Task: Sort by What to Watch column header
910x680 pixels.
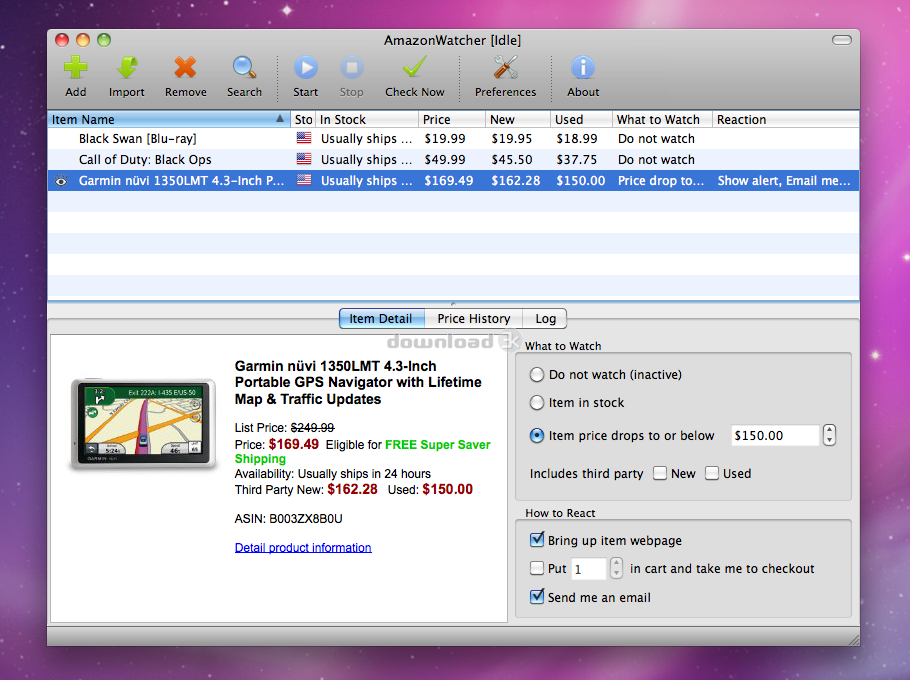Action: pos(662,120)
